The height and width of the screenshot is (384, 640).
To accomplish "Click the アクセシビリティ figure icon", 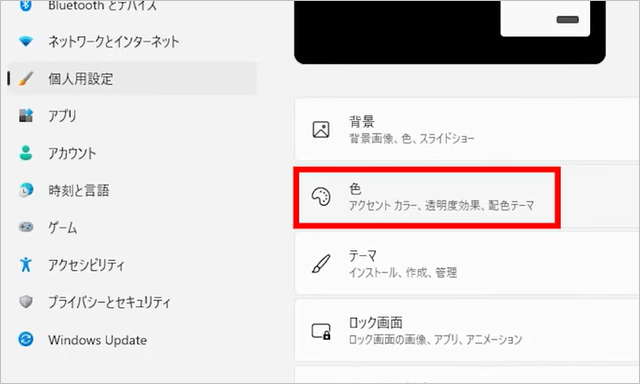I will [26, 264].
